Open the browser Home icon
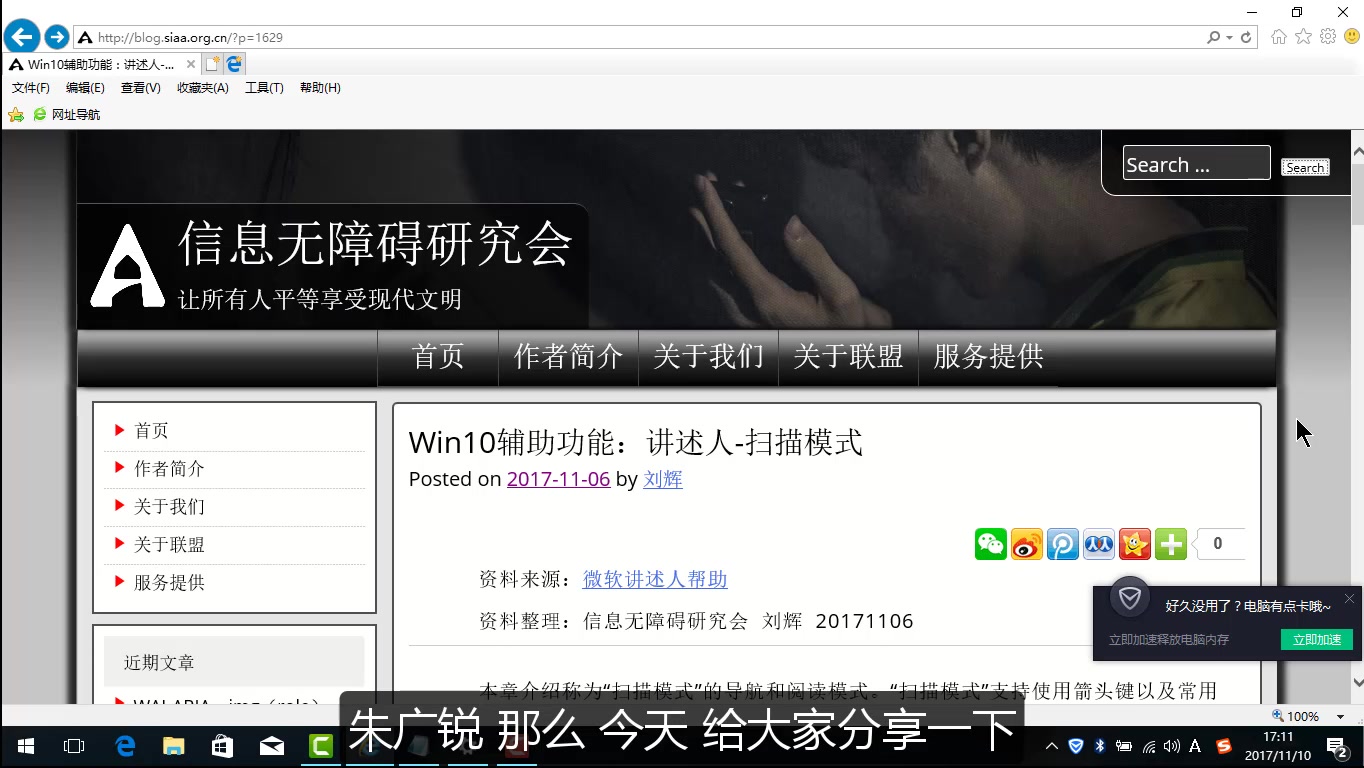 coord(1279,37)
